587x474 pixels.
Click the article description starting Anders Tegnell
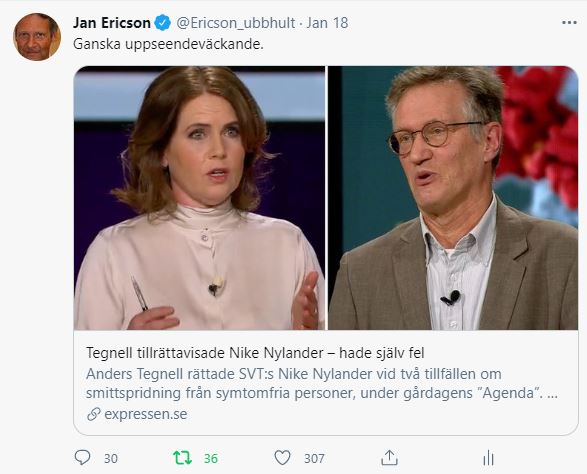point(322,384)
